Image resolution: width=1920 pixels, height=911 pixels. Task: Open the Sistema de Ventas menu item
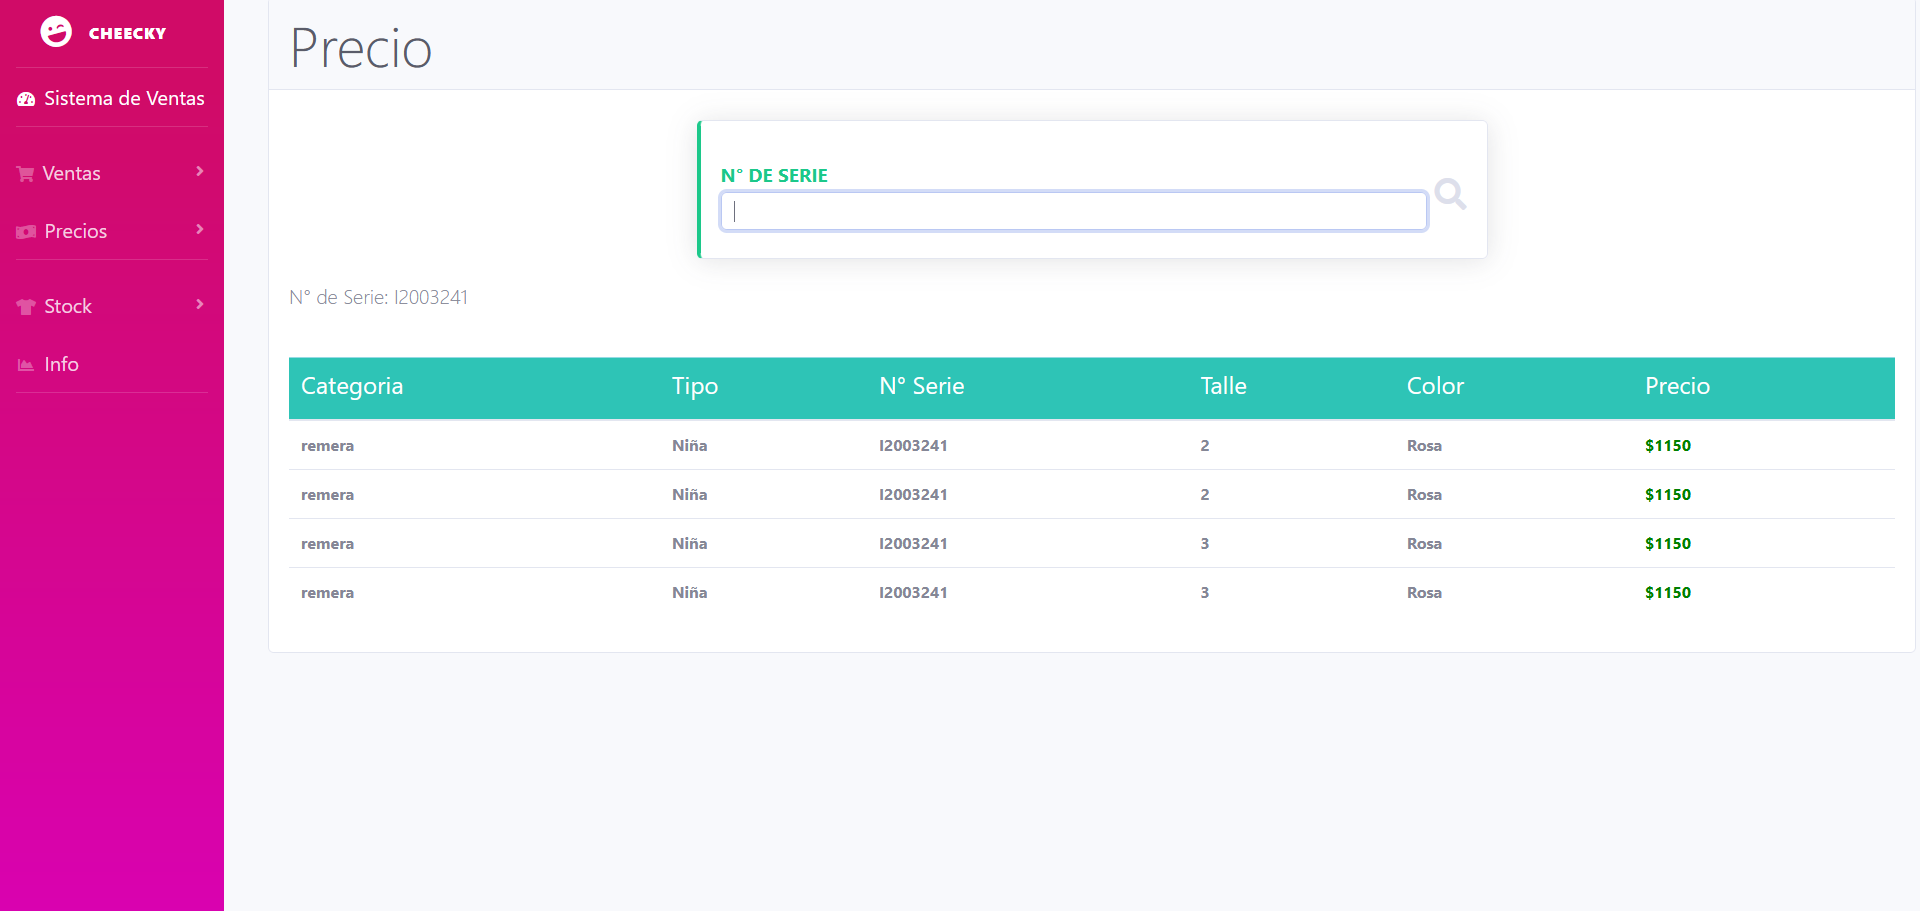(x=110, y=98)
